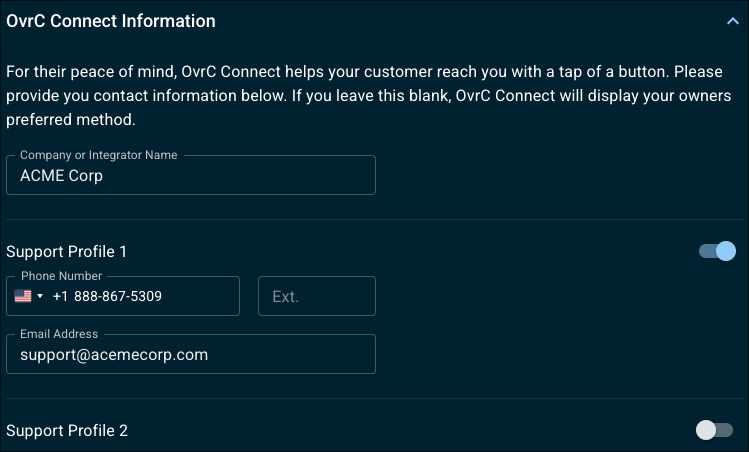This screenshot has width=749, height=452.
Task: Click the Email Address field label
Action: (x=59, y=334)
